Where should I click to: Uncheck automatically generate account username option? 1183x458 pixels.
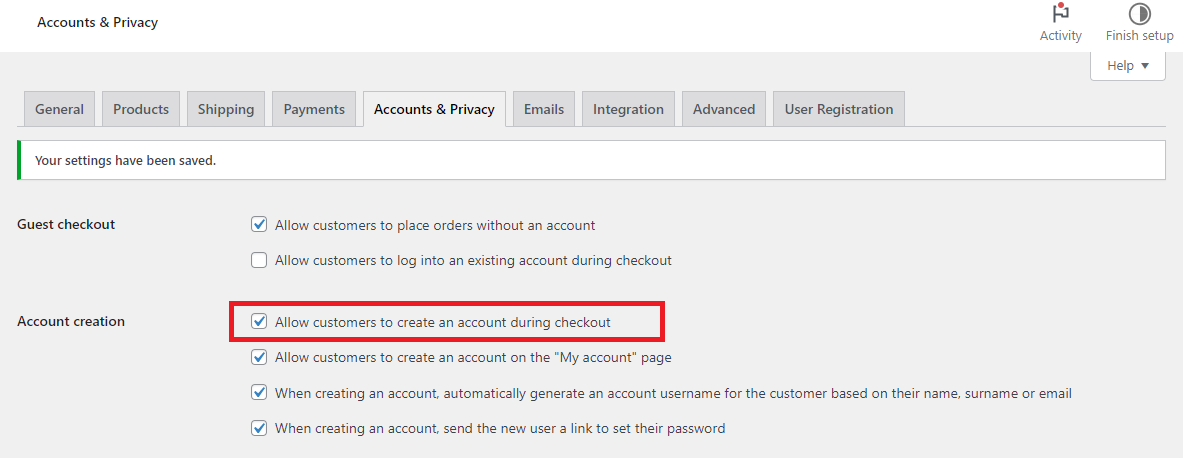(259, 393)
